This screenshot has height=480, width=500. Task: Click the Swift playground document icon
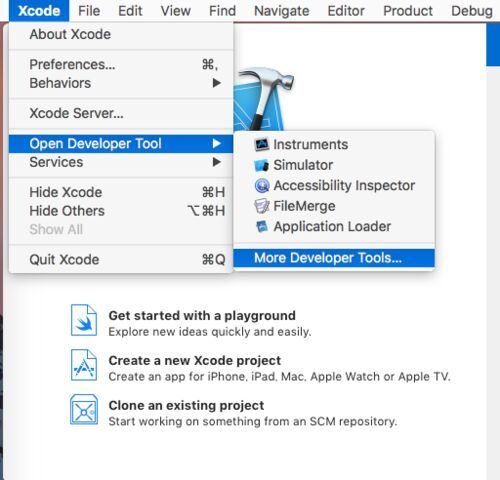[x=84, y=320]
